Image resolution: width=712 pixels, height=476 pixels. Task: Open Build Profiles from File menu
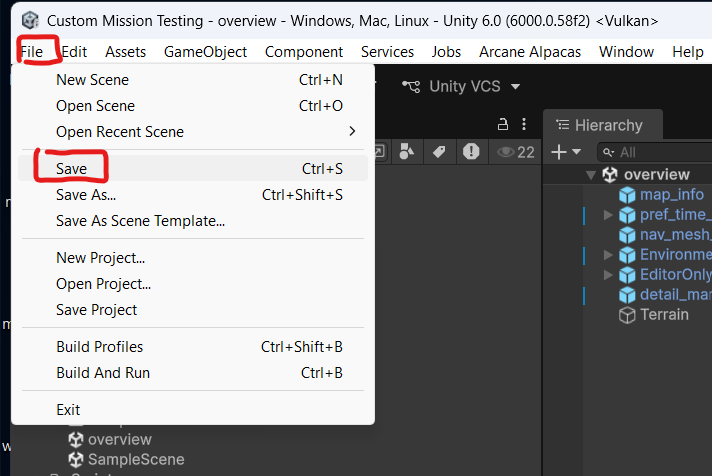[x=193, y=347]
